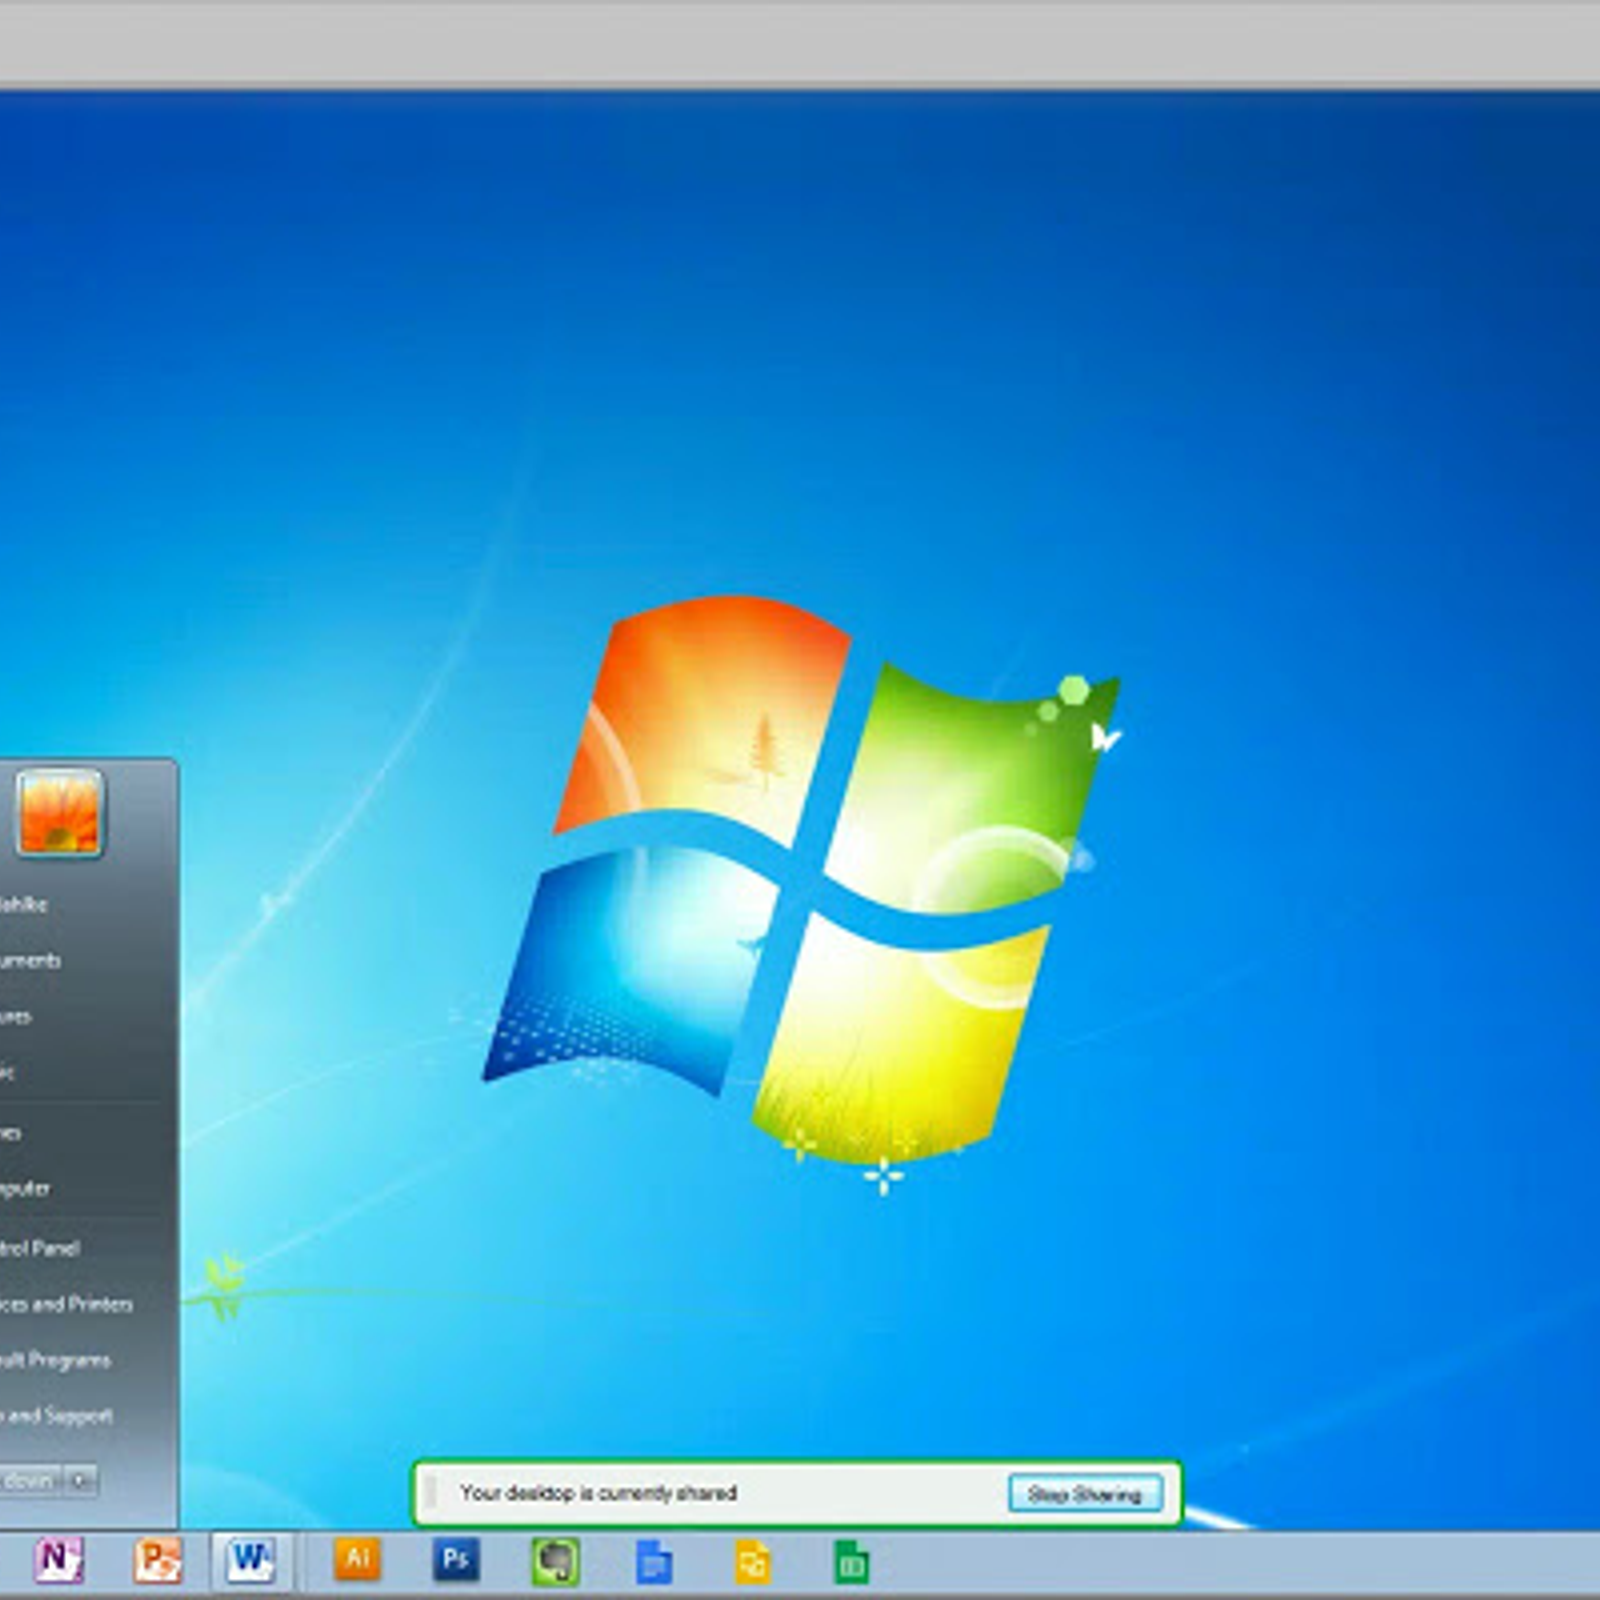
Task: Open Control Panel from Start menu
Action: [40, 1248]
